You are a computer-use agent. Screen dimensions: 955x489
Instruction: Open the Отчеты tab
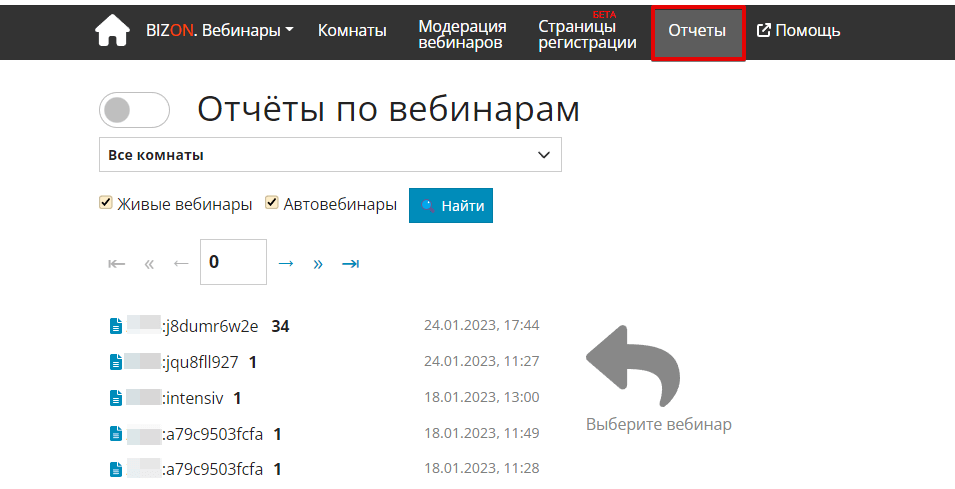click(697, 31)
